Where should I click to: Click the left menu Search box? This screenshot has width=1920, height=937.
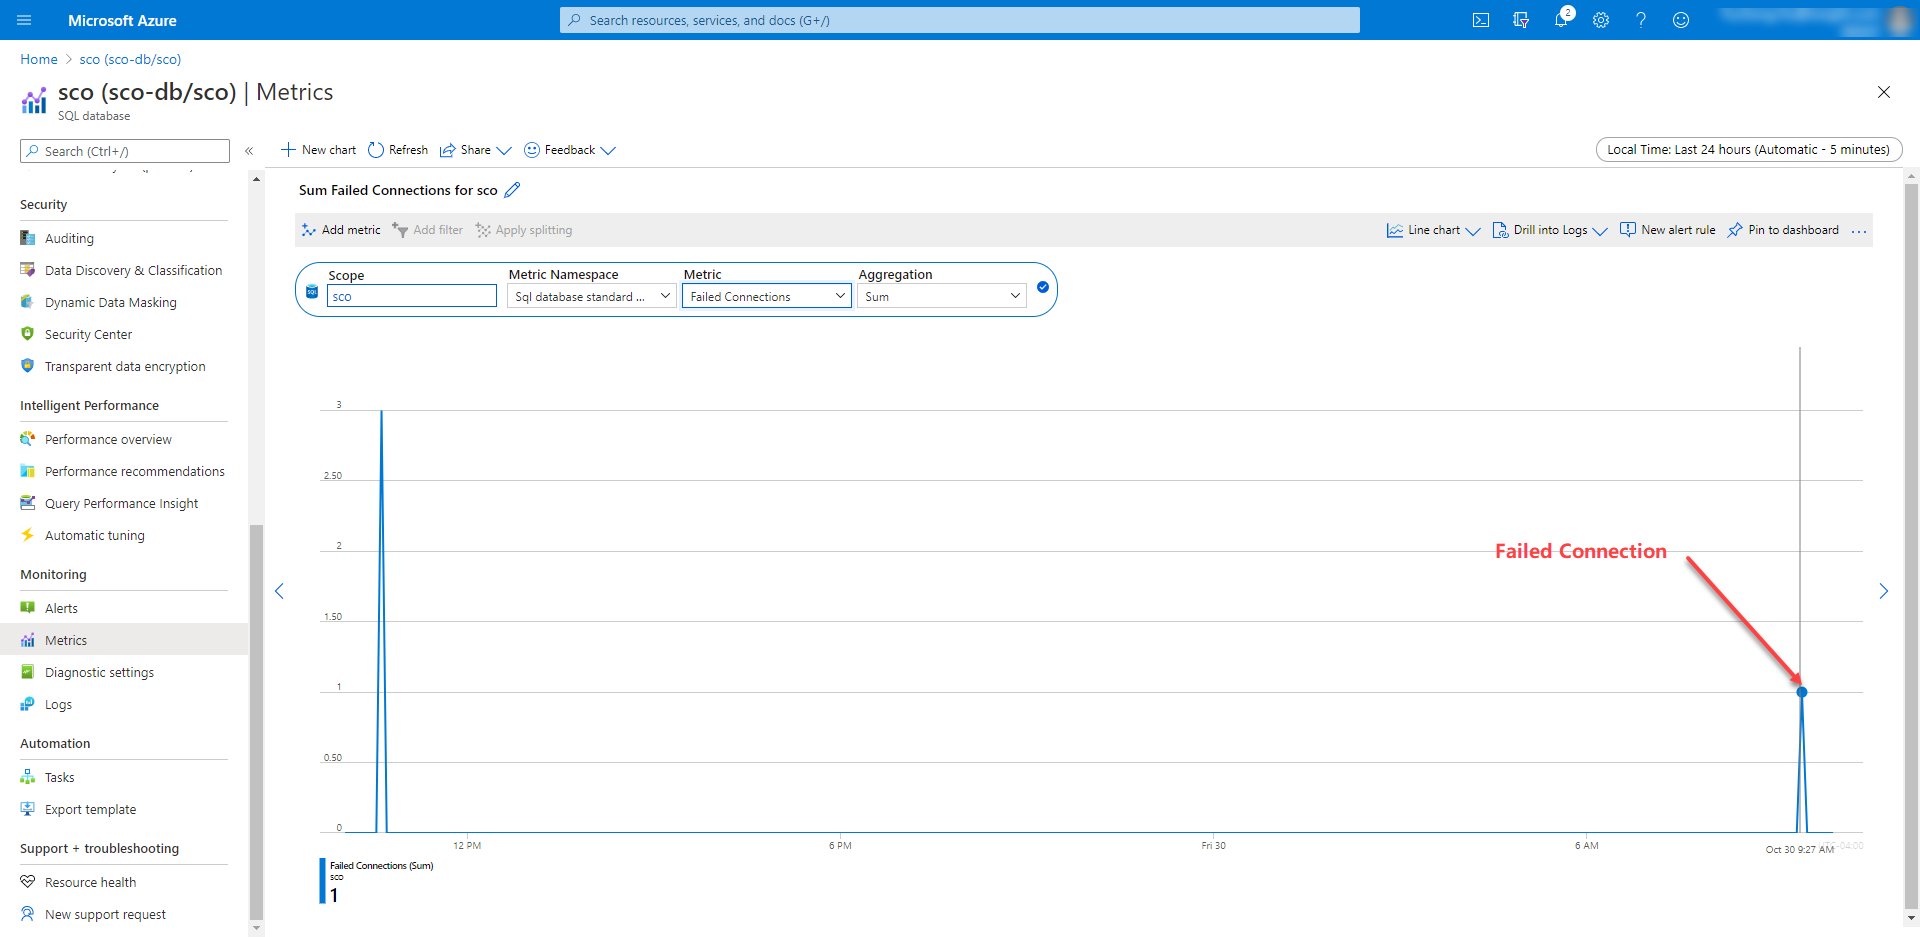click(125, 151)
